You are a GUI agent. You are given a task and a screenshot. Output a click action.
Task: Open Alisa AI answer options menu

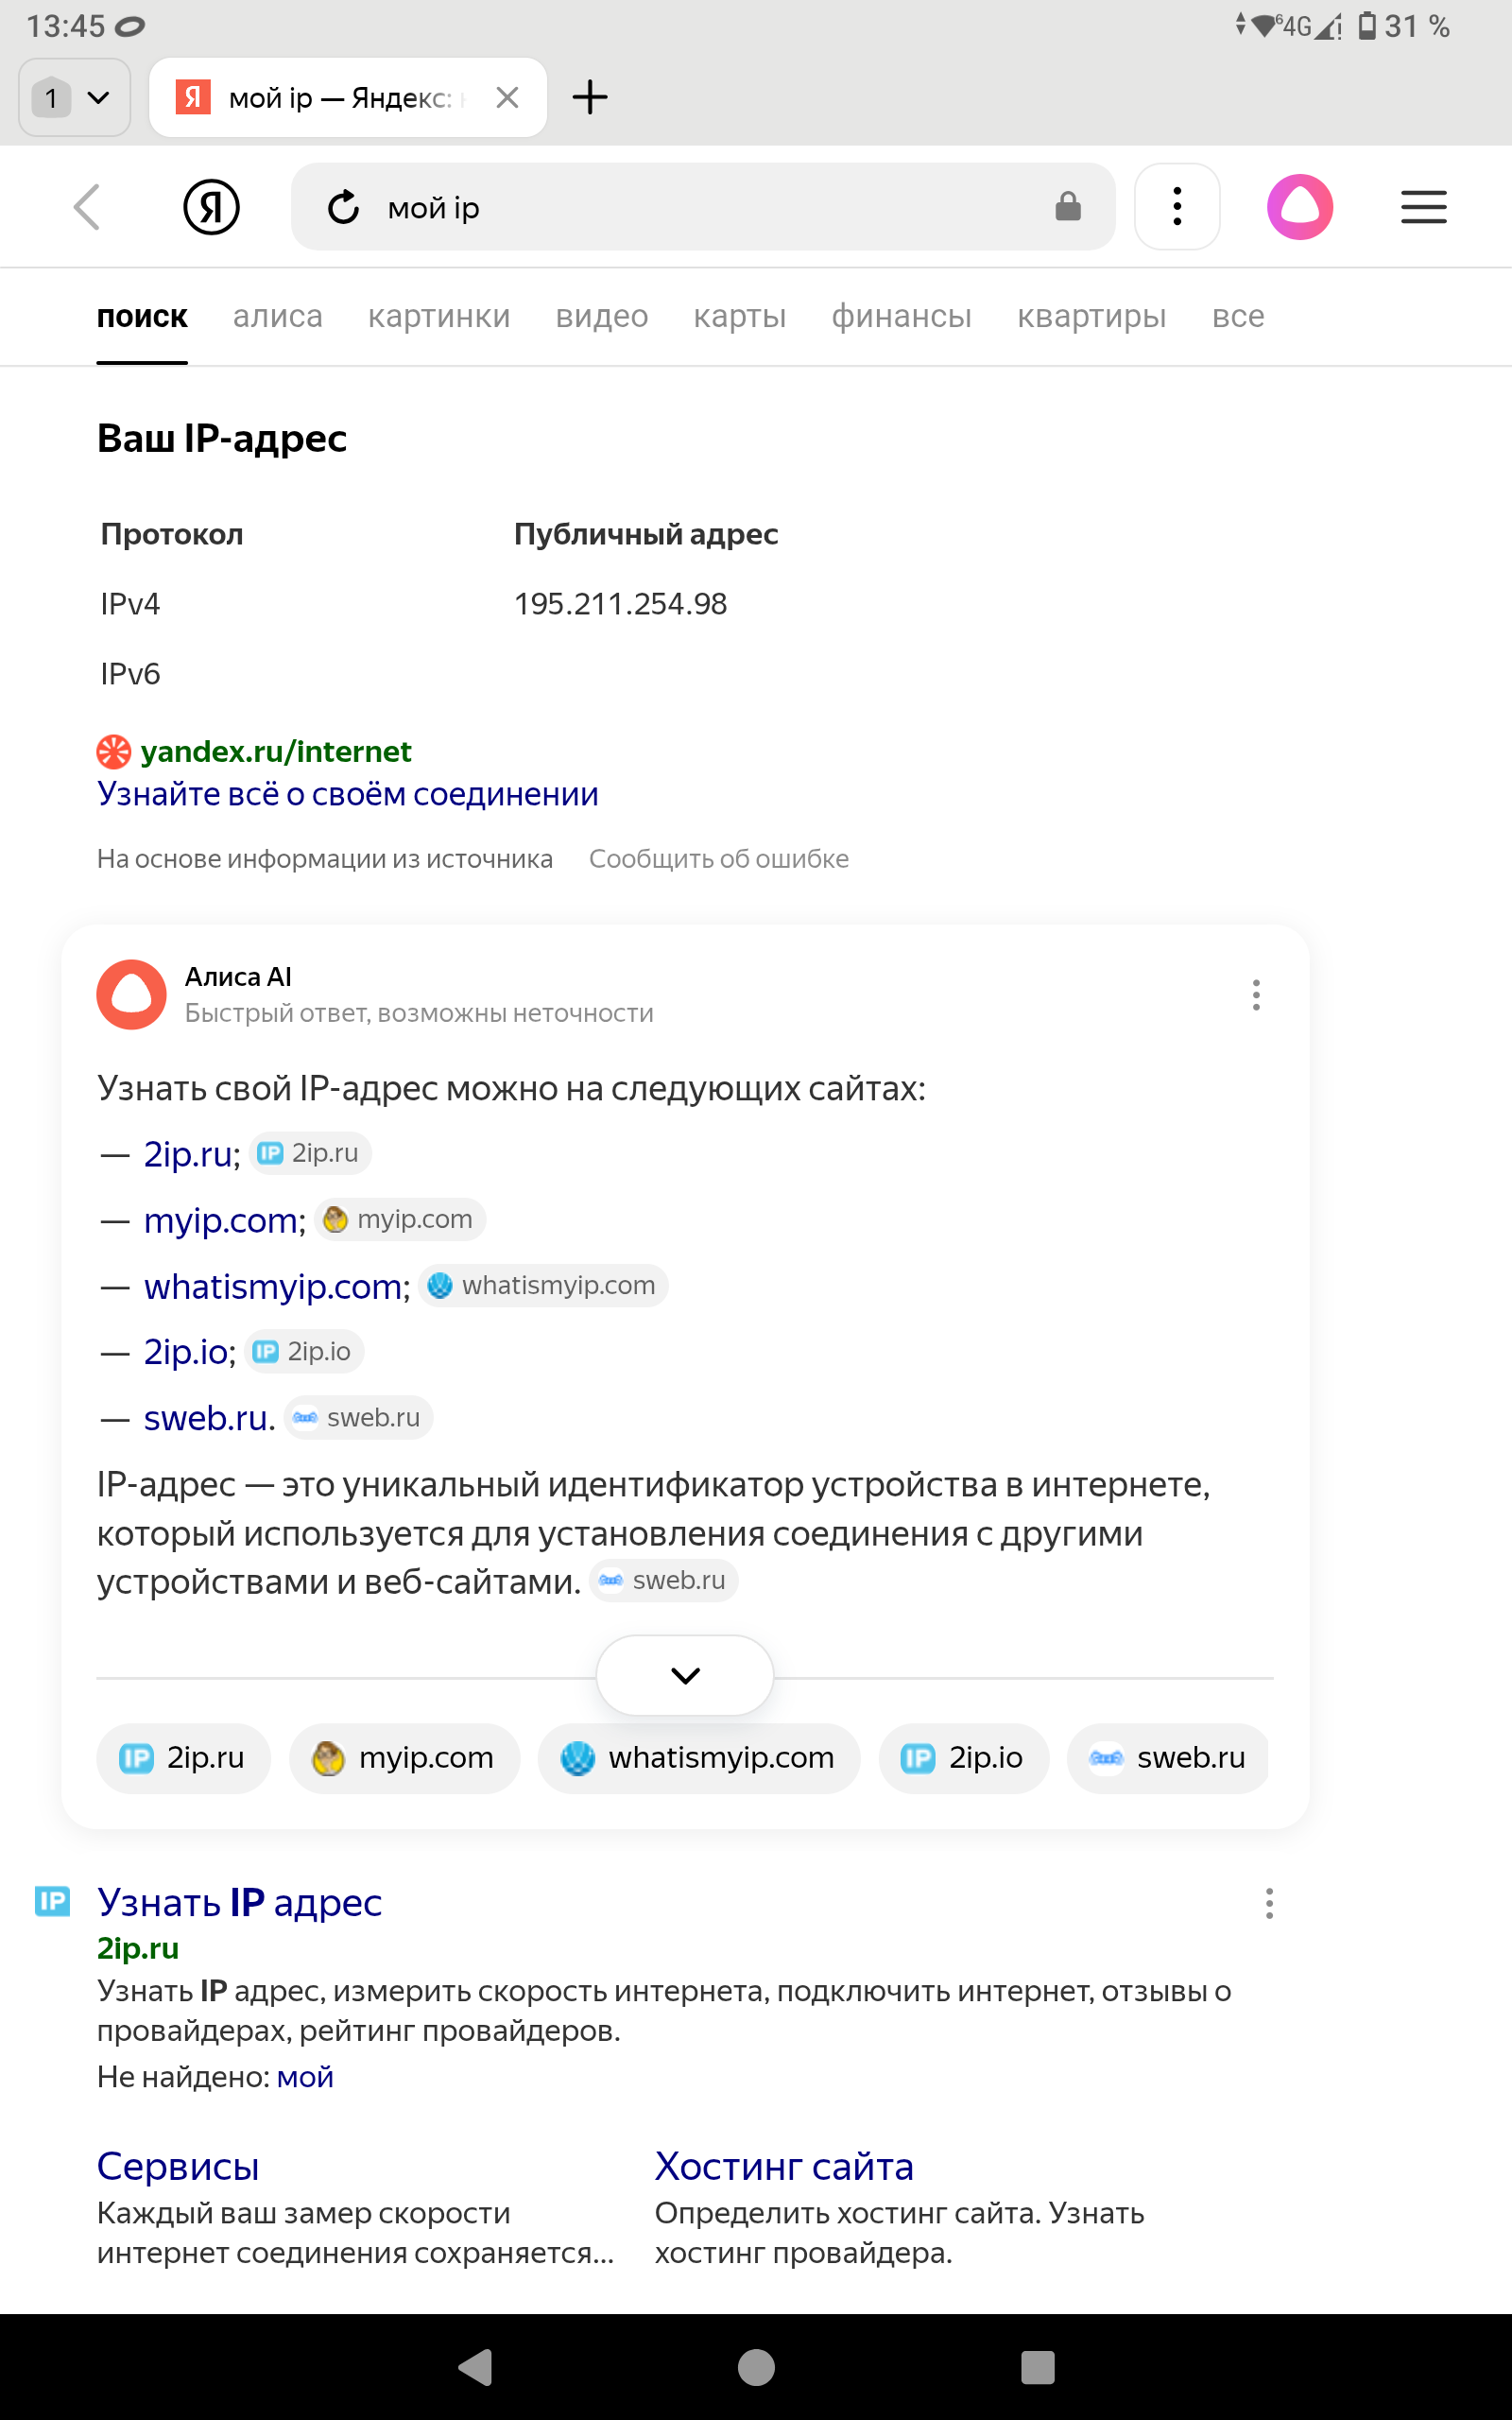coord(1256,995)
